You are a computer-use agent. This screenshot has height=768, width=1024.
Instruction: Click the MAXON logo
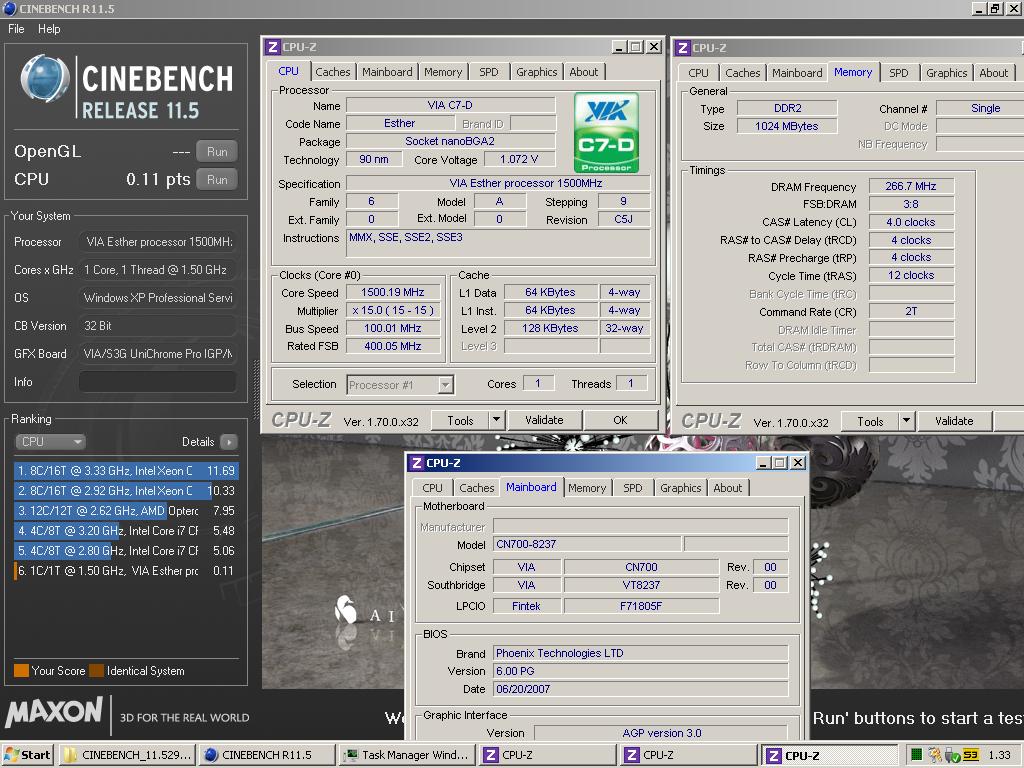54,712
